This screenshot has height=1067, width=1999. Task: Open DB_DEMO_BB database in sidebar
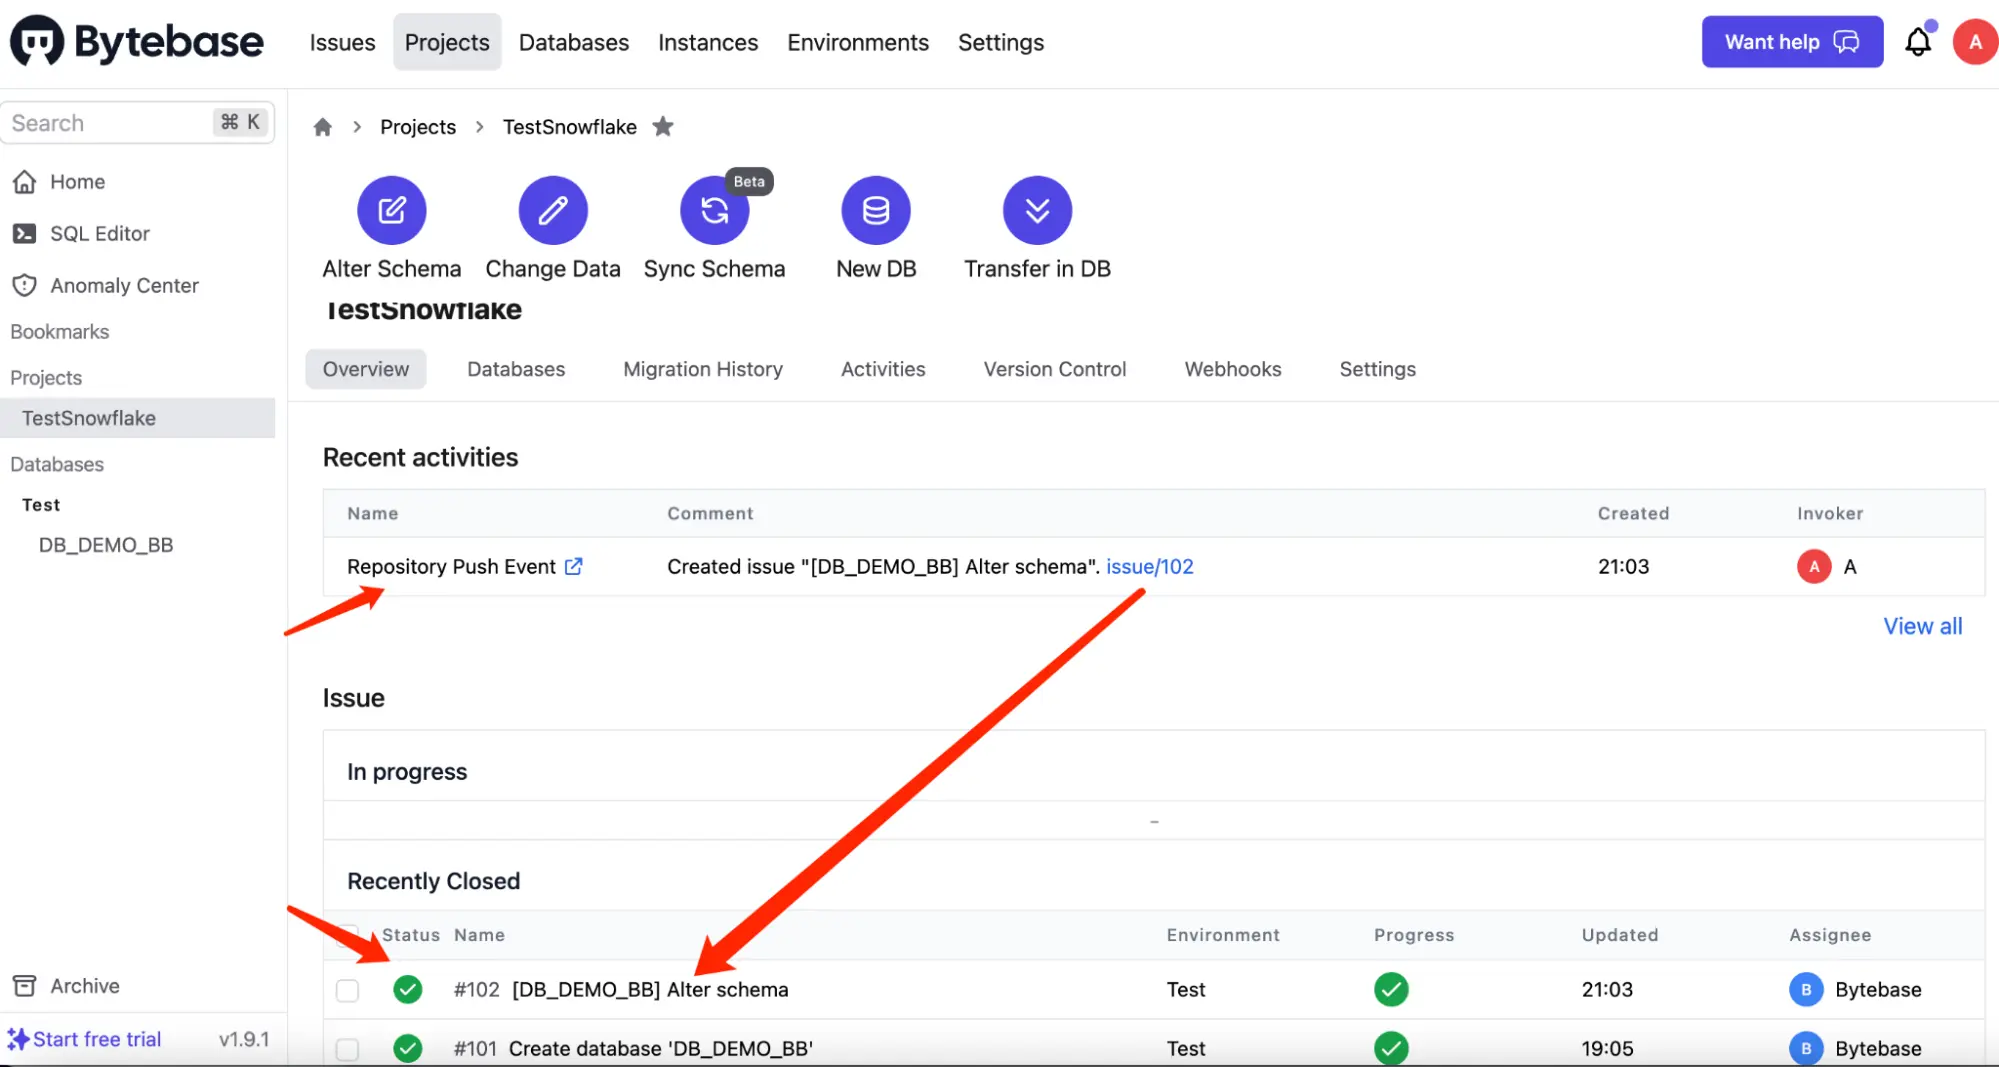point(106,545)
